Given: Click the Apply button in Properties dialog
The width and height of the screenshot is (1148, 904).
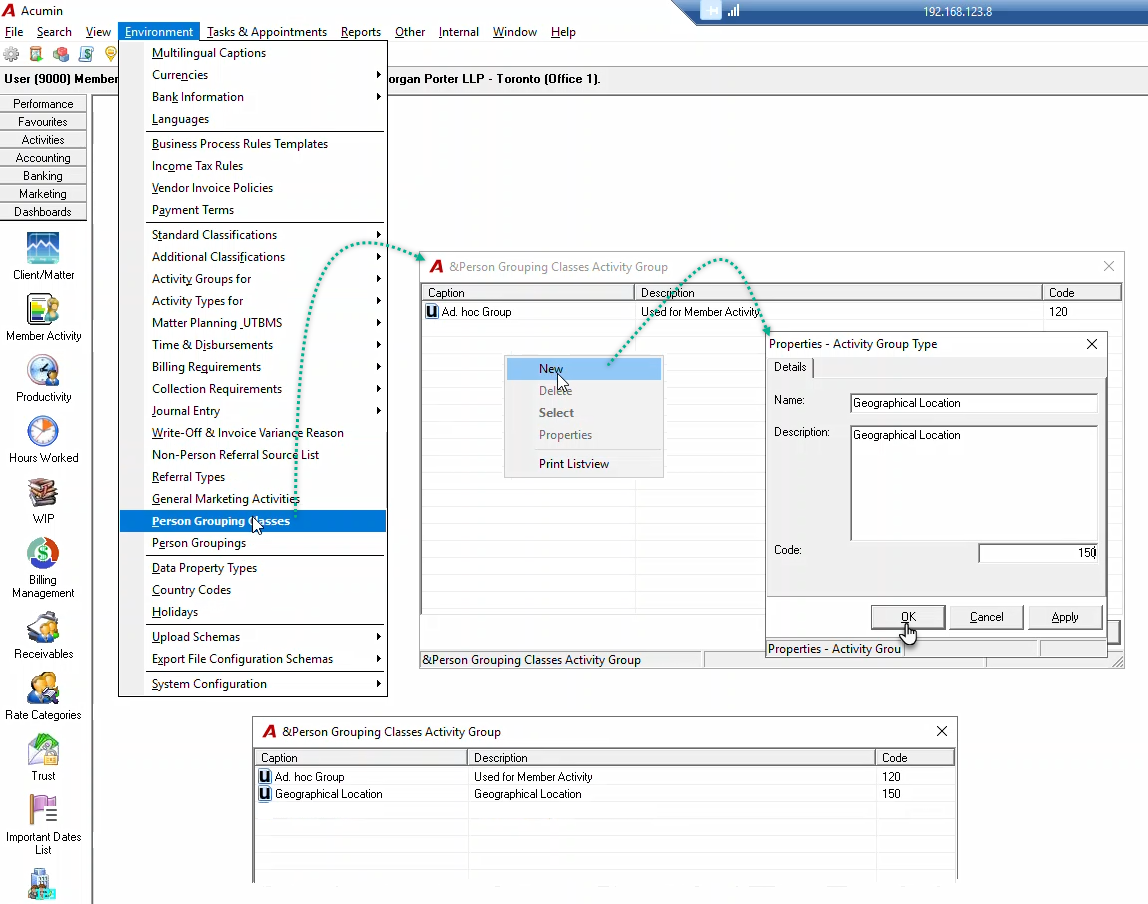Looking at the screenshot, I should pyautogui.click(x=1065, y=617).
